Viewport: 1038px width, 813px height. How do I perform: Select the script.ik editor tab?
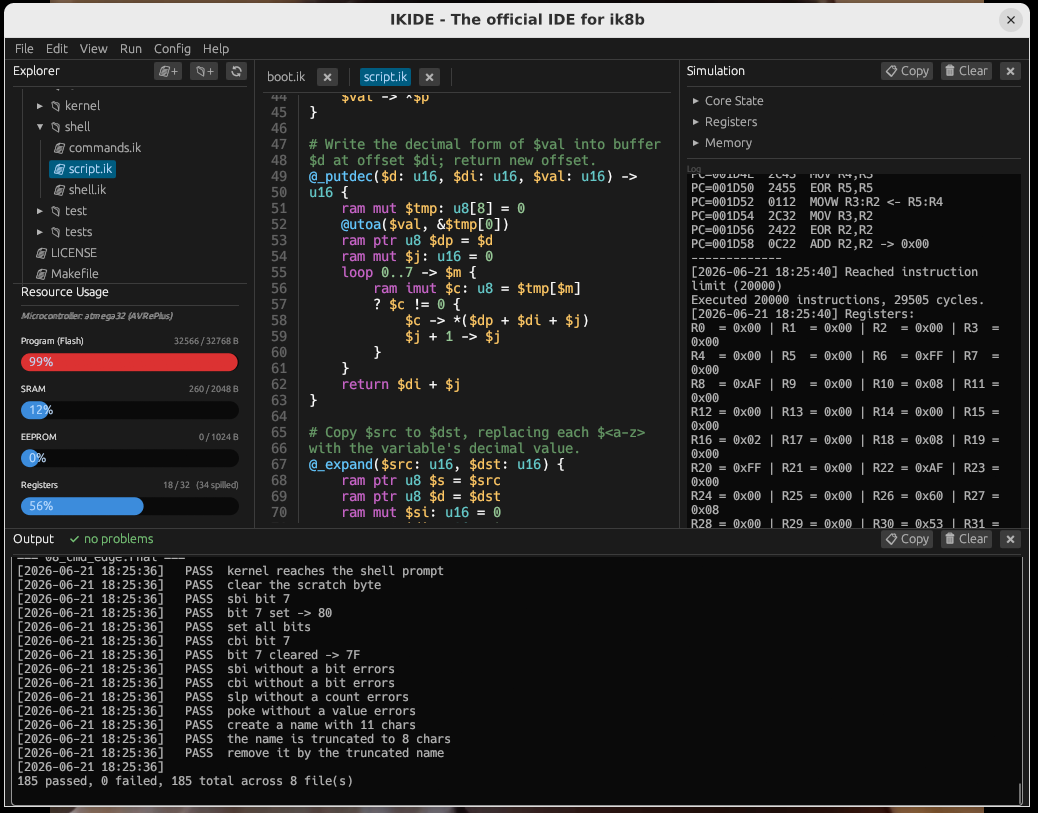tap(385, 77)
